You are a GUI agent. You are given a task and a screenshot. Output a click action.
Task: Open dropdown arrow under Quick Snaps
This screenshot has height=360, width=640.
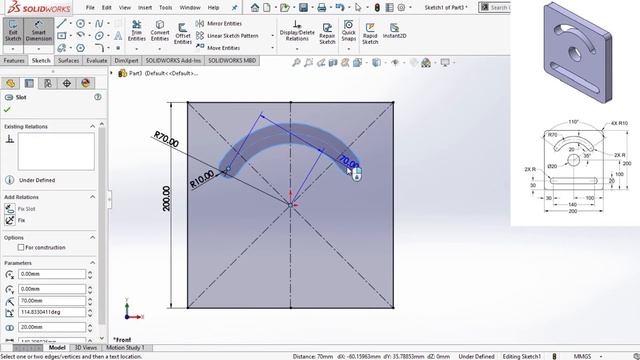point(349,49)
